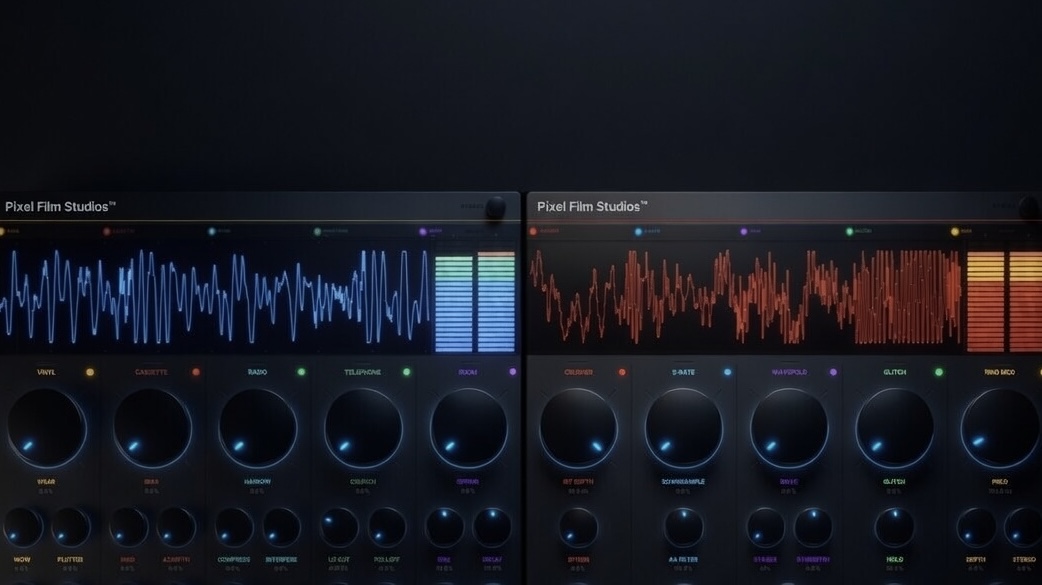Click the VINYL module name label

click(x=47, y=372)
